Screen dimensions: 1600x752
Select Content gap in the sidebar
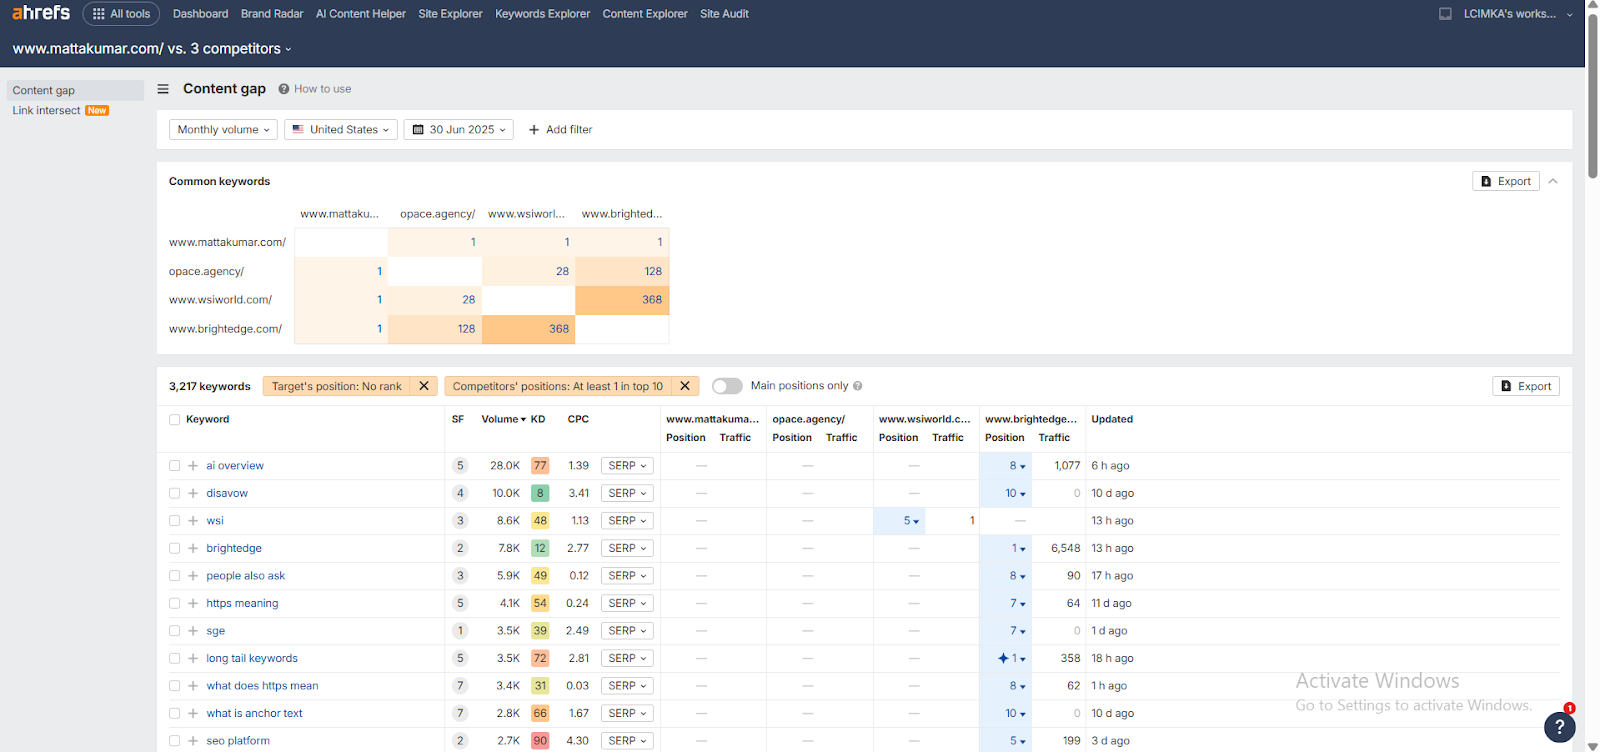click(75, 90)
